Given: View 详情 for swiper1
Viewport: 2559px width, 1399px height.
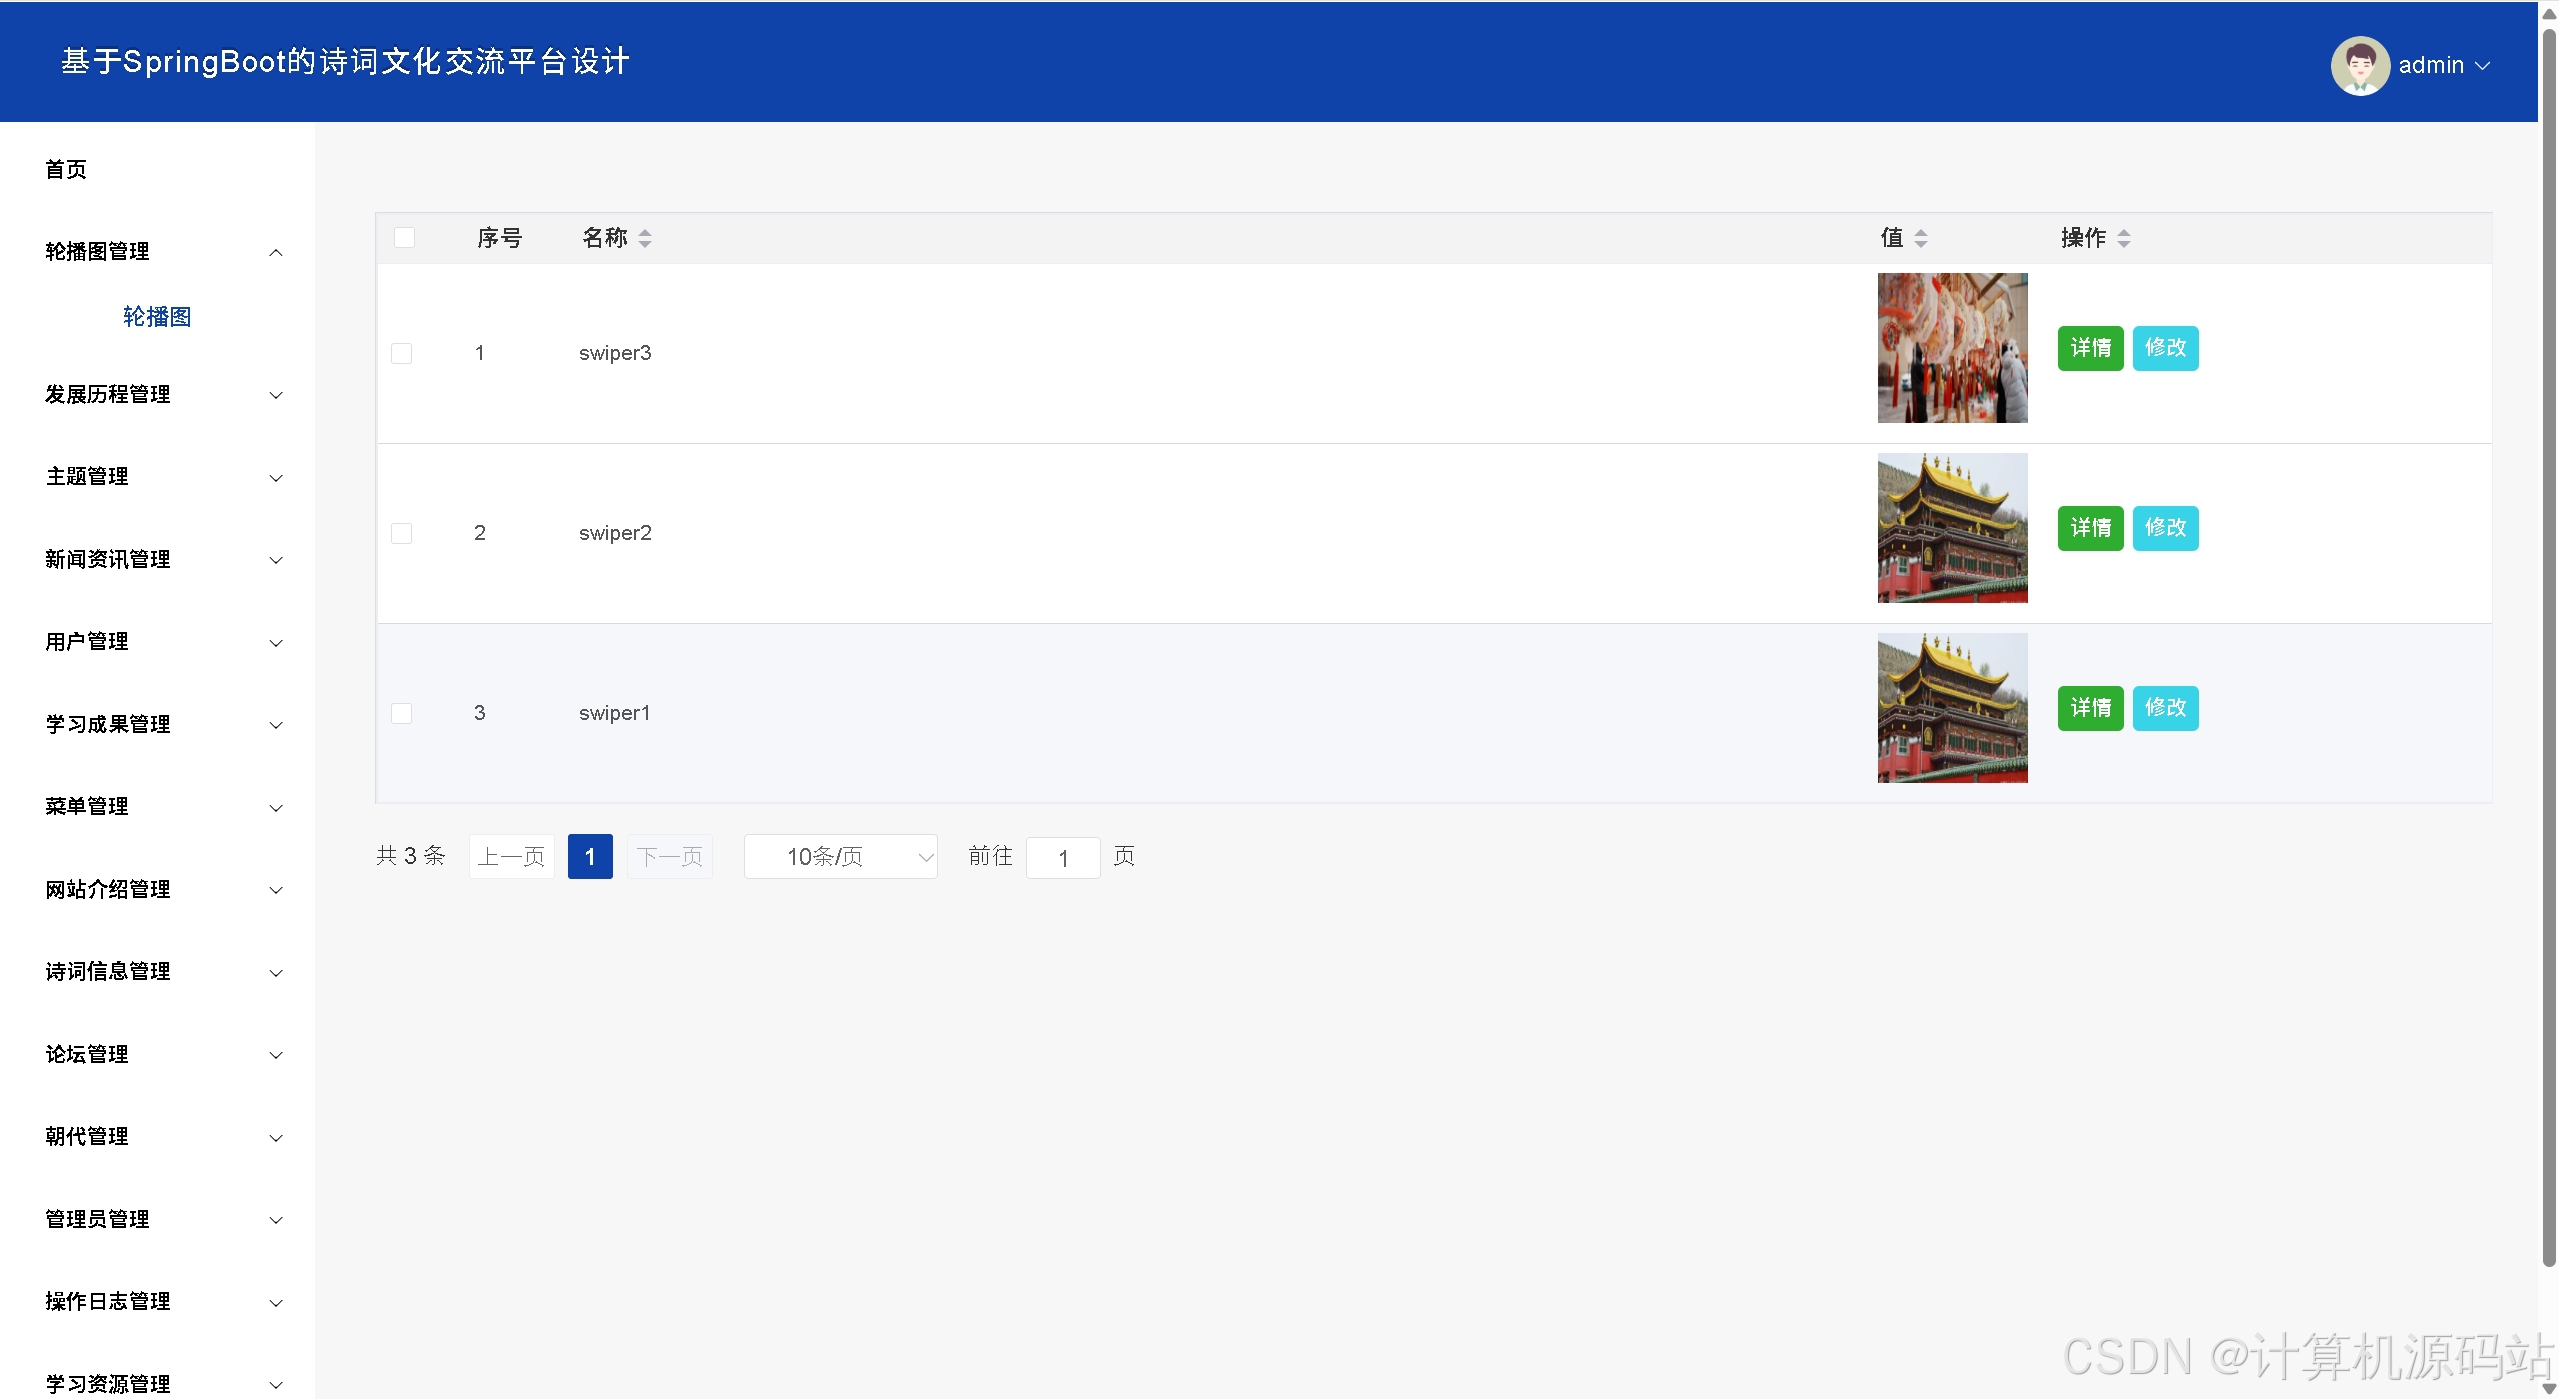Looking at the screenshot, I should [x=2090, y=708].
